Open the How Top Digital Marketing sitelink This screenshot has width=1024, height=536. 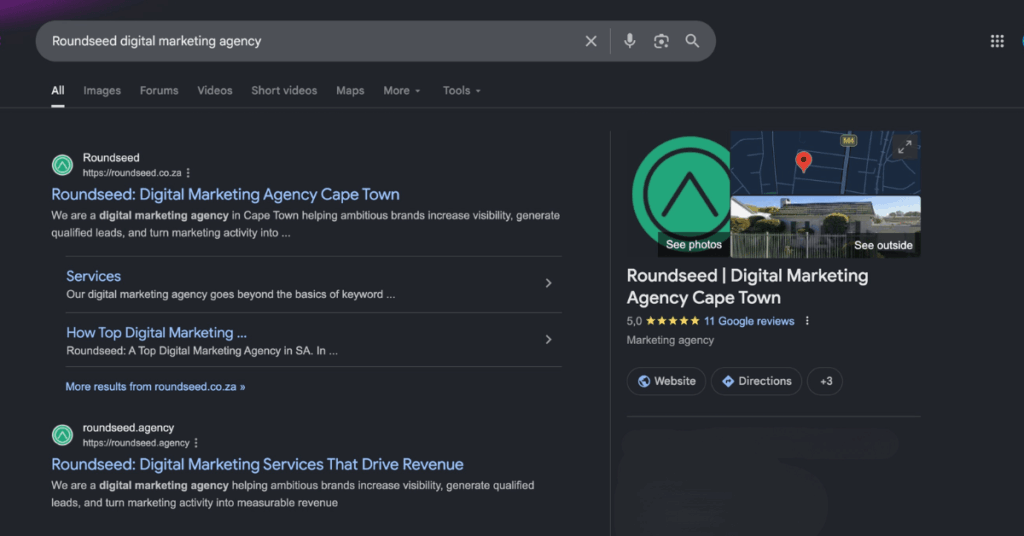(x=156, y=332)
